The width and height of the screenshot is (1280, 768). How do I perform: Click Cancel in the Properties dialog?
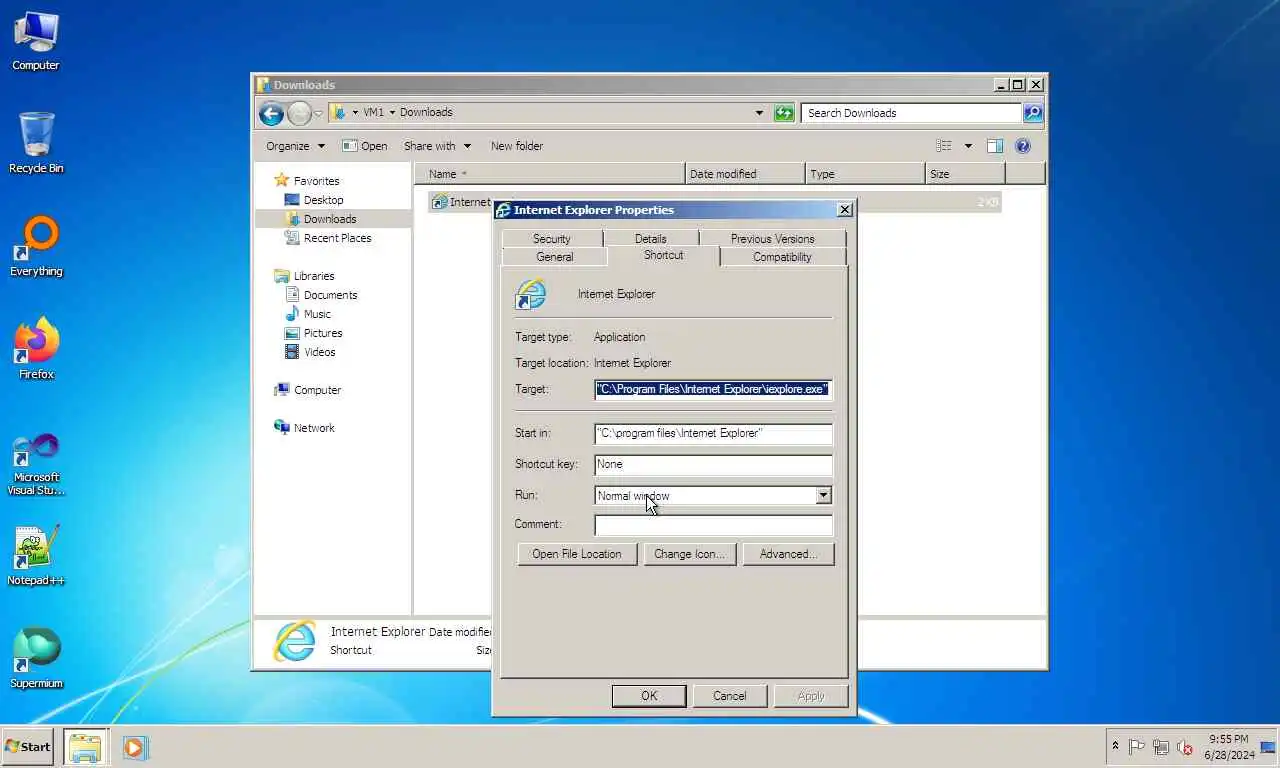[x=730, y=696]
